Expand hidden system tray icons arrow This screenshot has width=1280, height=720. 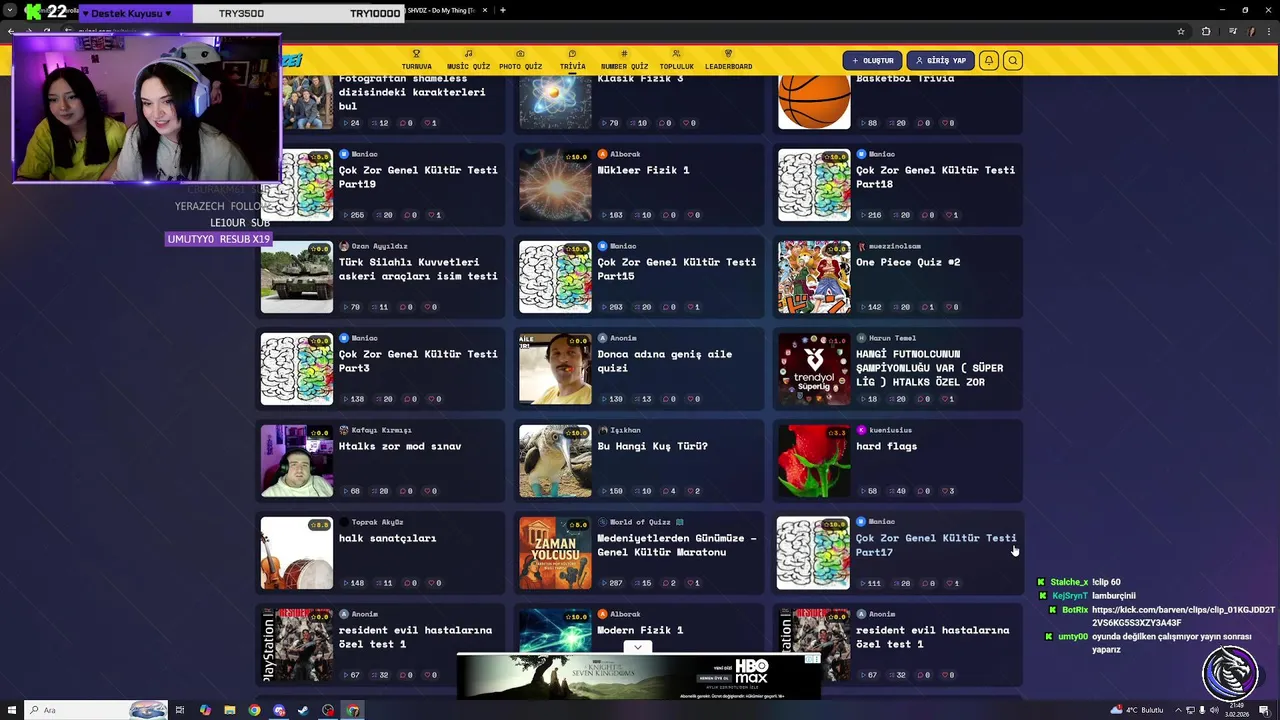pyautogui.click(x=1177, y=710)
